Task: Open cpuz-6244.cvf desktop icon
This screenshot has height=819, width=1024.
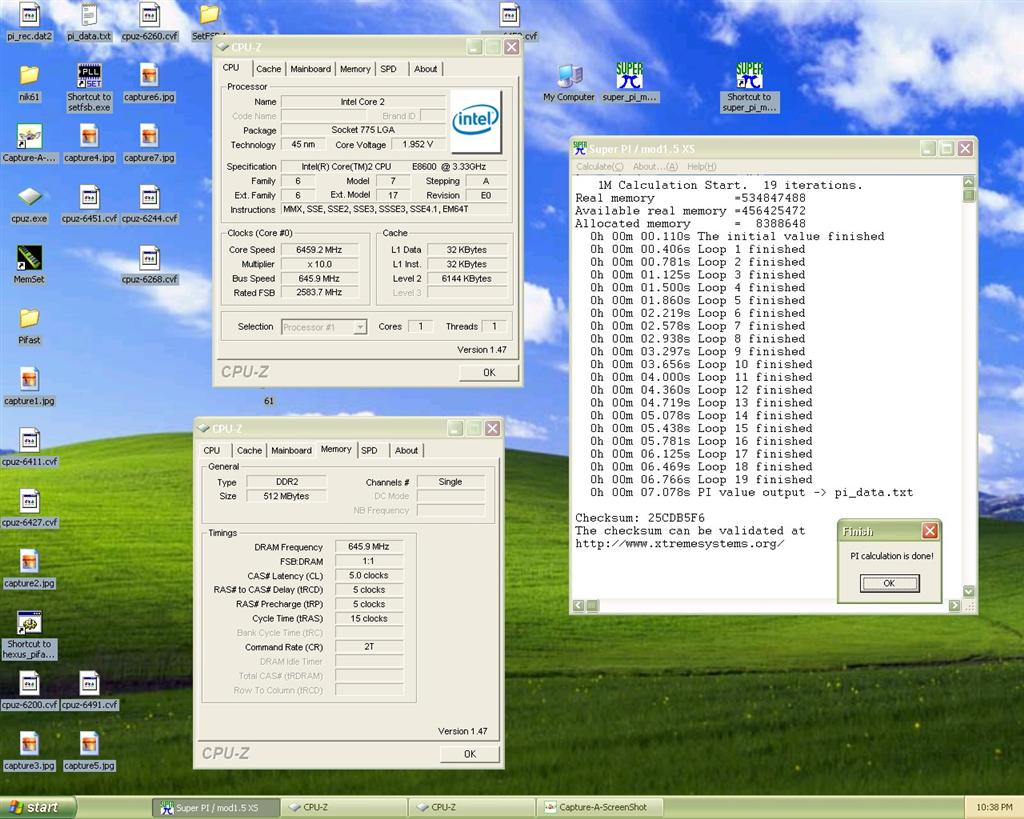Action: point(150,204)
